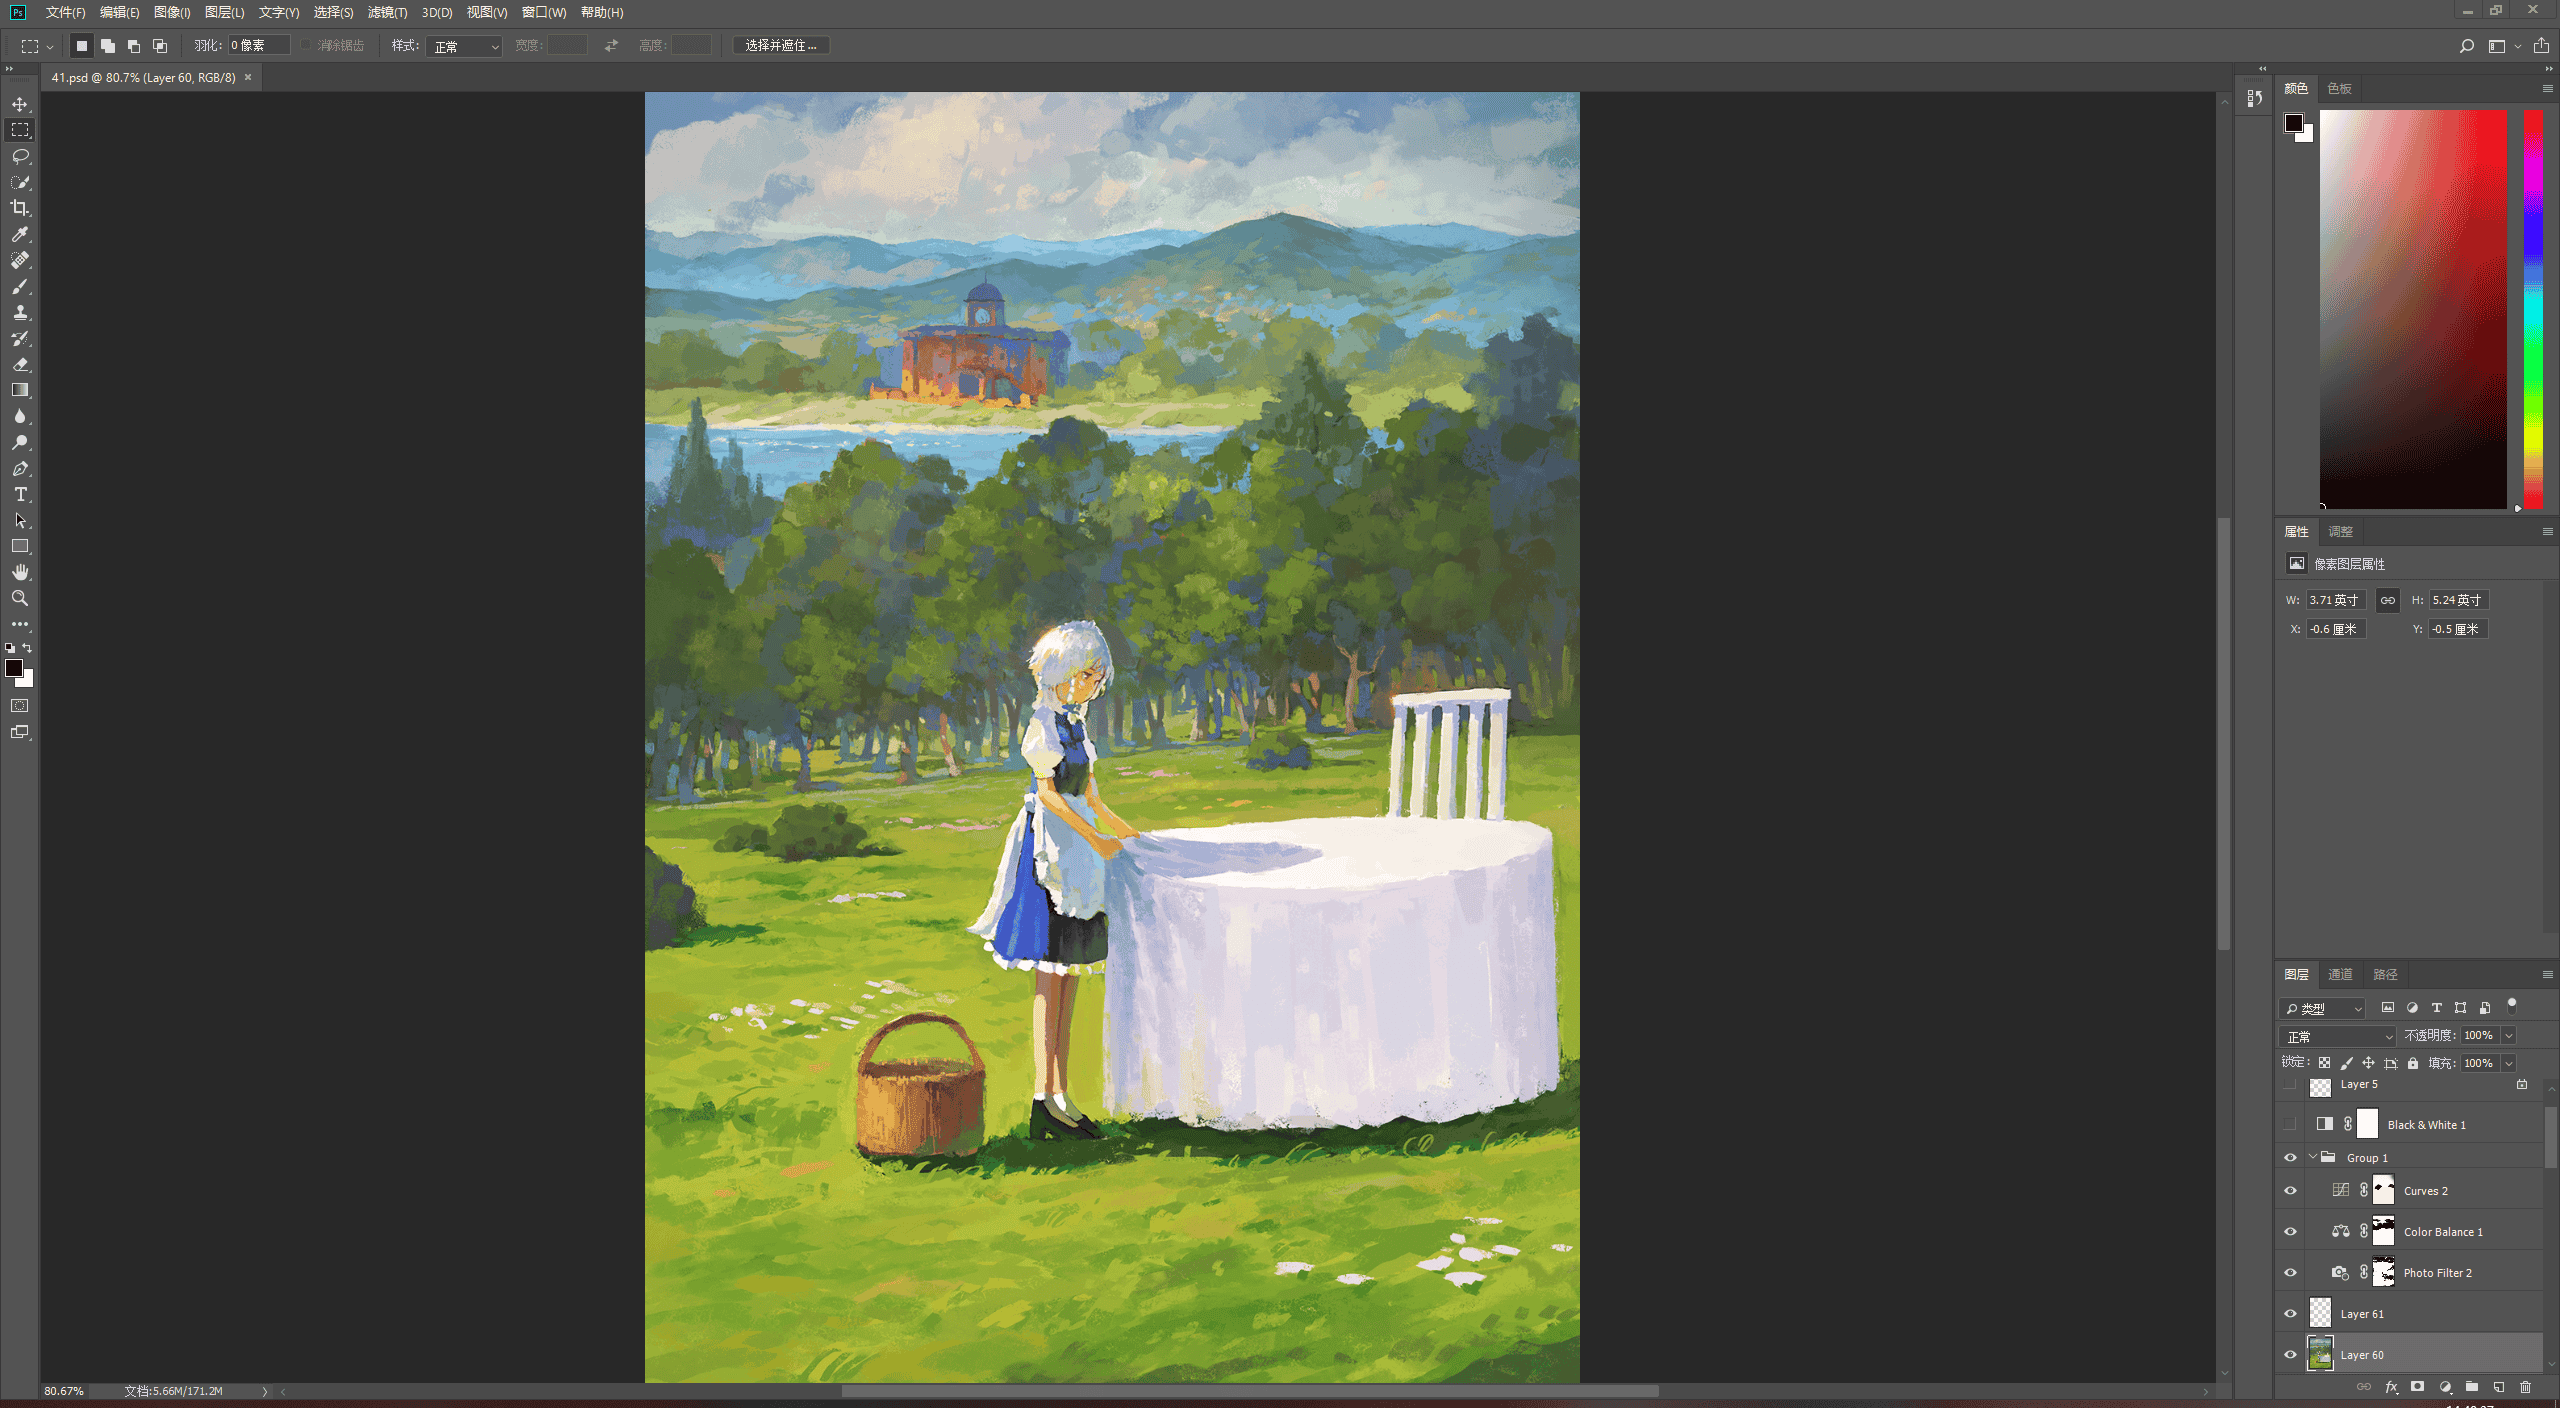Select the Hand tool

pos(20,572)
